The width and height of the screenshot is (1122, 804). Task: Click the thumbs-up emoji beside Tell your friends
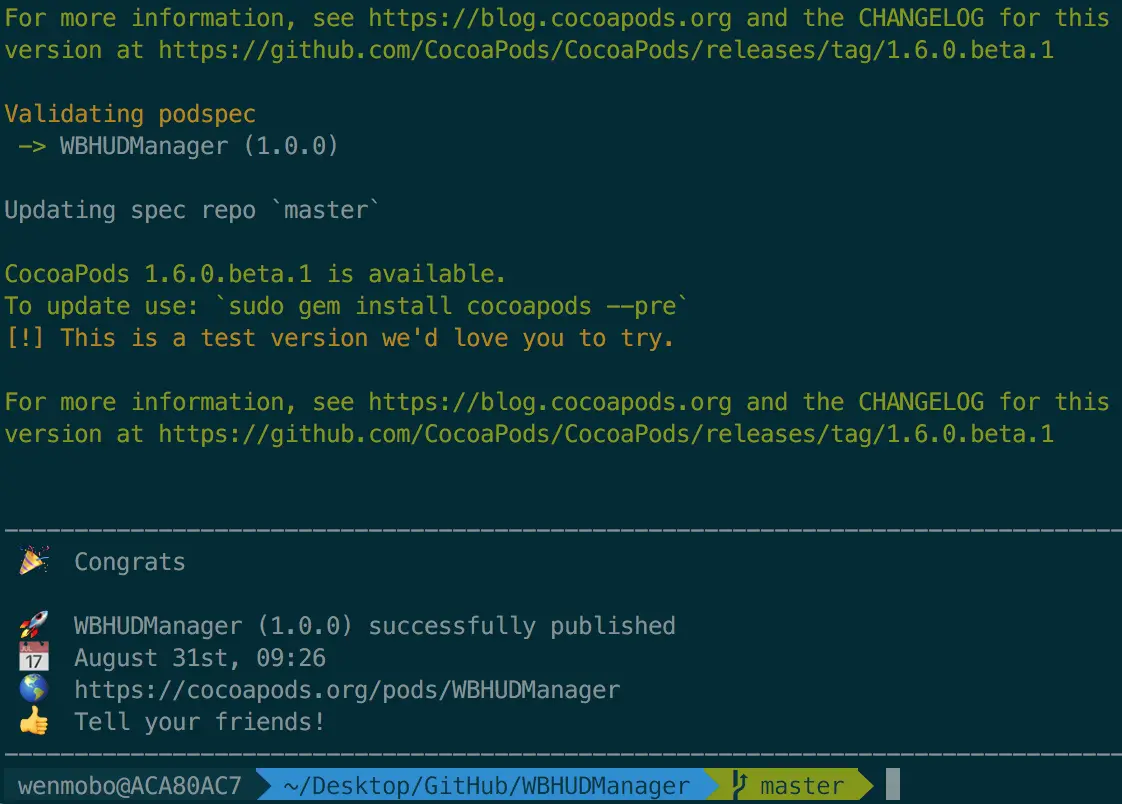point(34,721)
